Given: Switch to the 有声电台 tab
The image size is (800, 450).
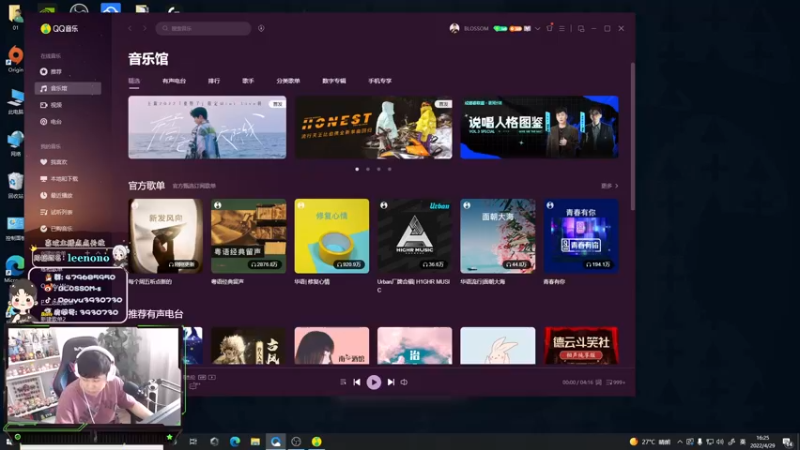Looking at the screenshot, I should [x=174, y=81].
